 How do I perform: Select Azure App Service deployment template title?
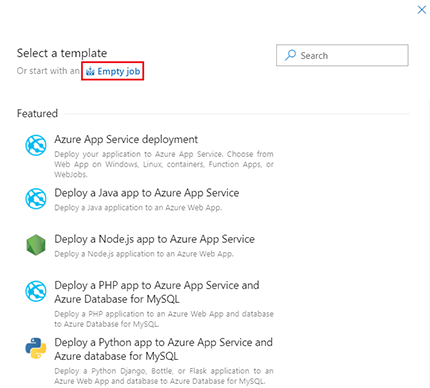click(x=126, y=139)
